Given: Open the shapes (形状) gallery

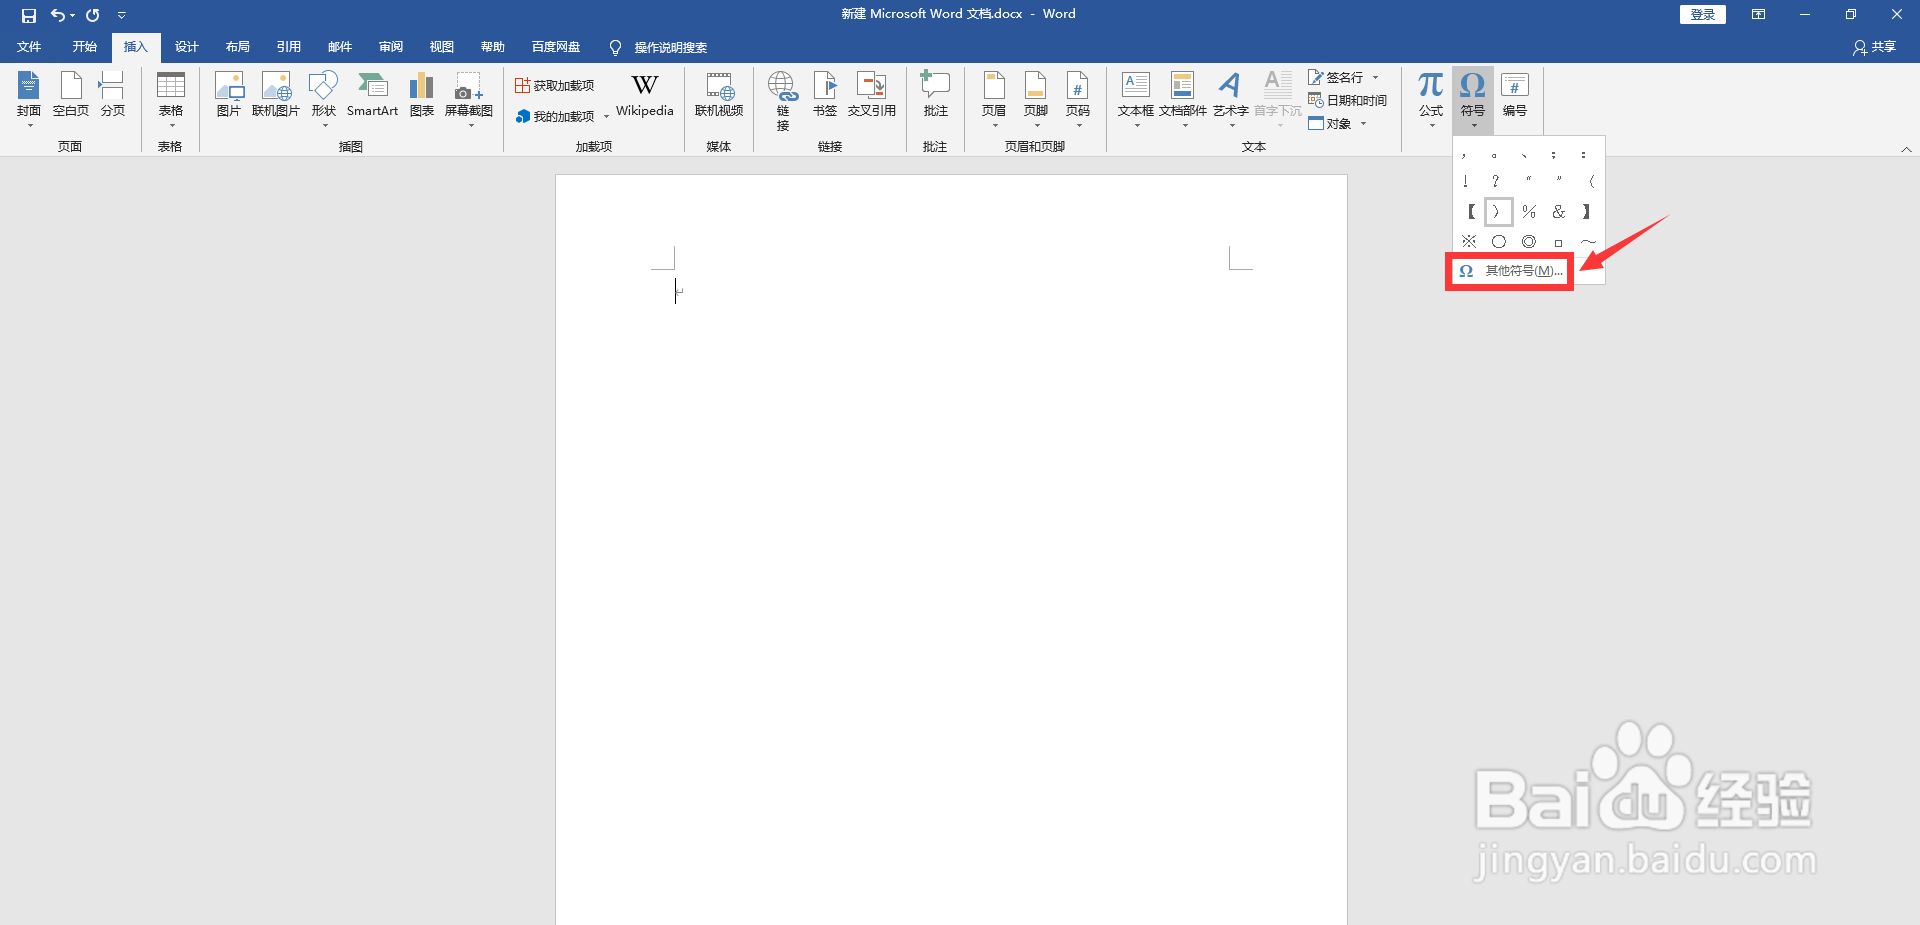Looking at the screenshot, I should 323,98.
